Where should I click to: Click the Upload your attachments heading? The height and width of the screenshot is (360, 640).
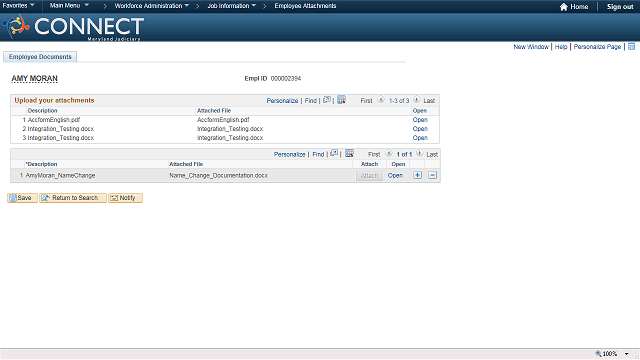click(x=54, y=100)
